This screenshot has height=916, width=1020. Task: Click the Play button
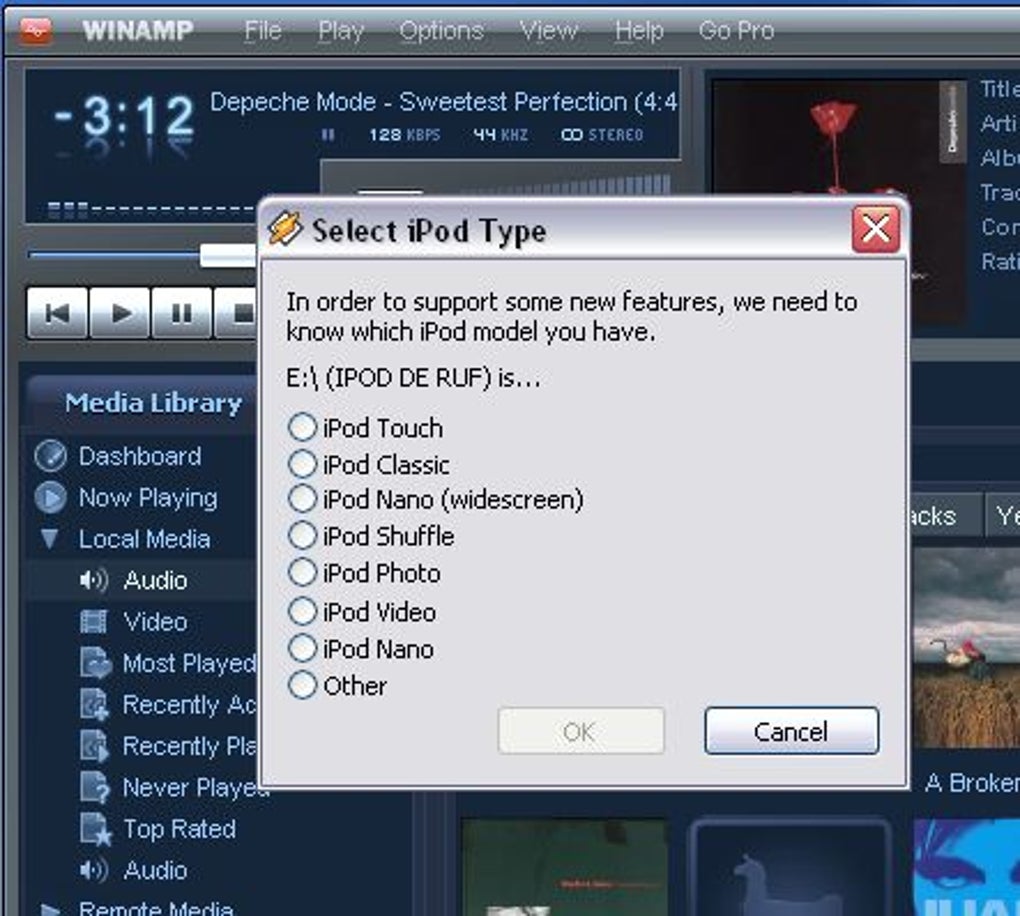coord(120,313)
